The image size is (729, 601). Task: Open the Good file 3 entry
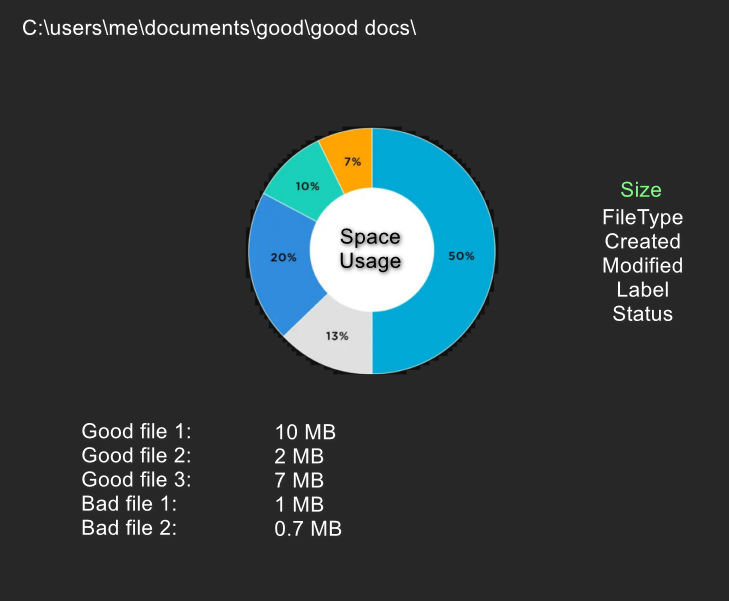point(136,479)
